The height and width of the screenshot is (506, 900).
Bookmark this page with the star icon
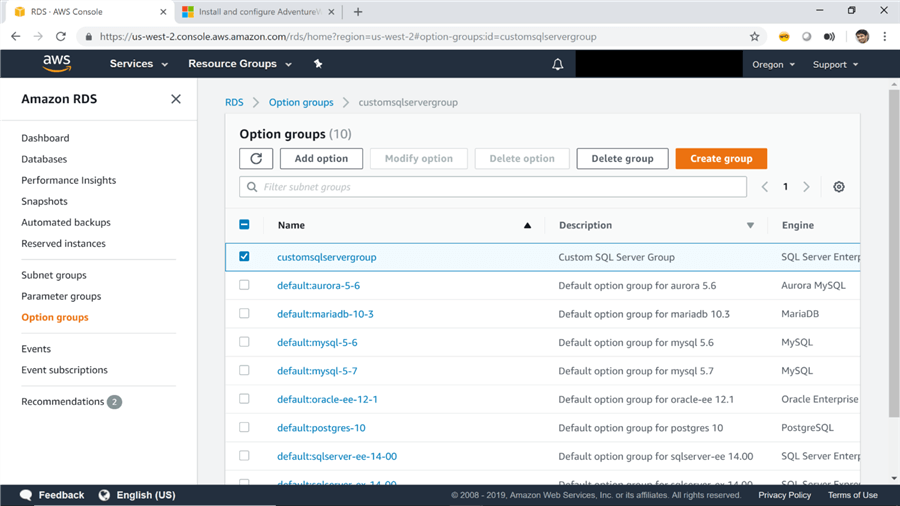[x=754, y=37]
